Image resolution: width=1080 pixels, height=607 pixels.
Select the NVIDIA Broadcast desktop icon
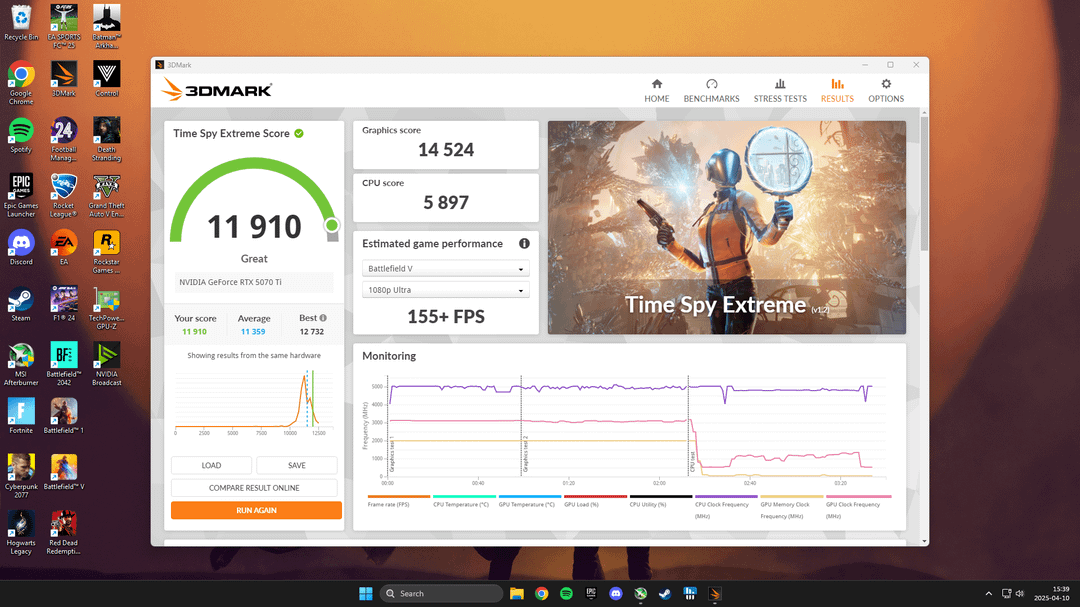tap(107, 364)
